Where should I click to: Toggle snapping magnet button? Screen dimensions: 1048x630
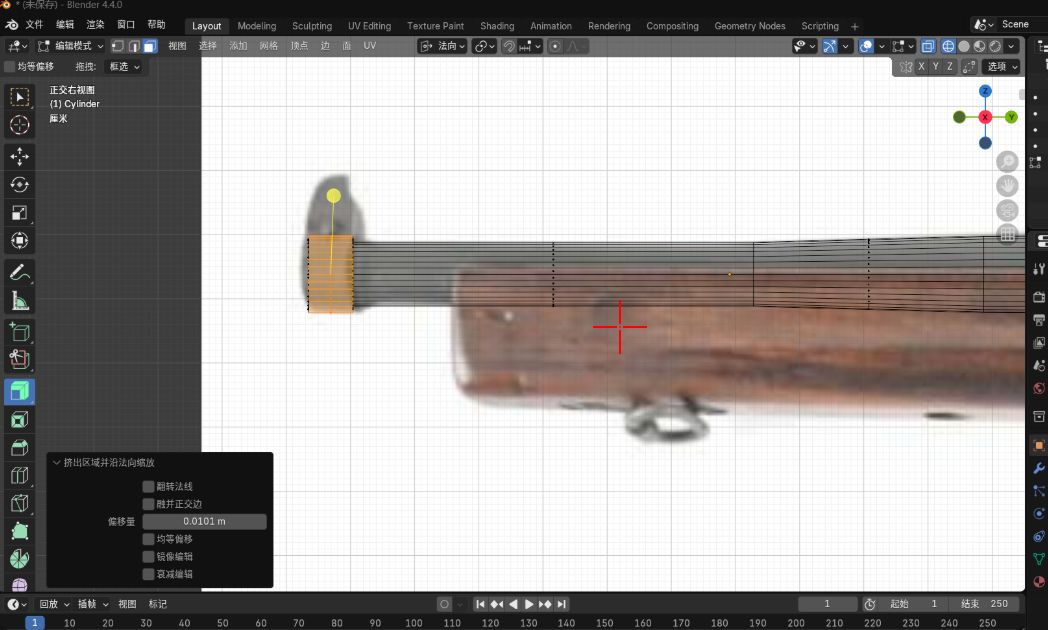(509, 46)
